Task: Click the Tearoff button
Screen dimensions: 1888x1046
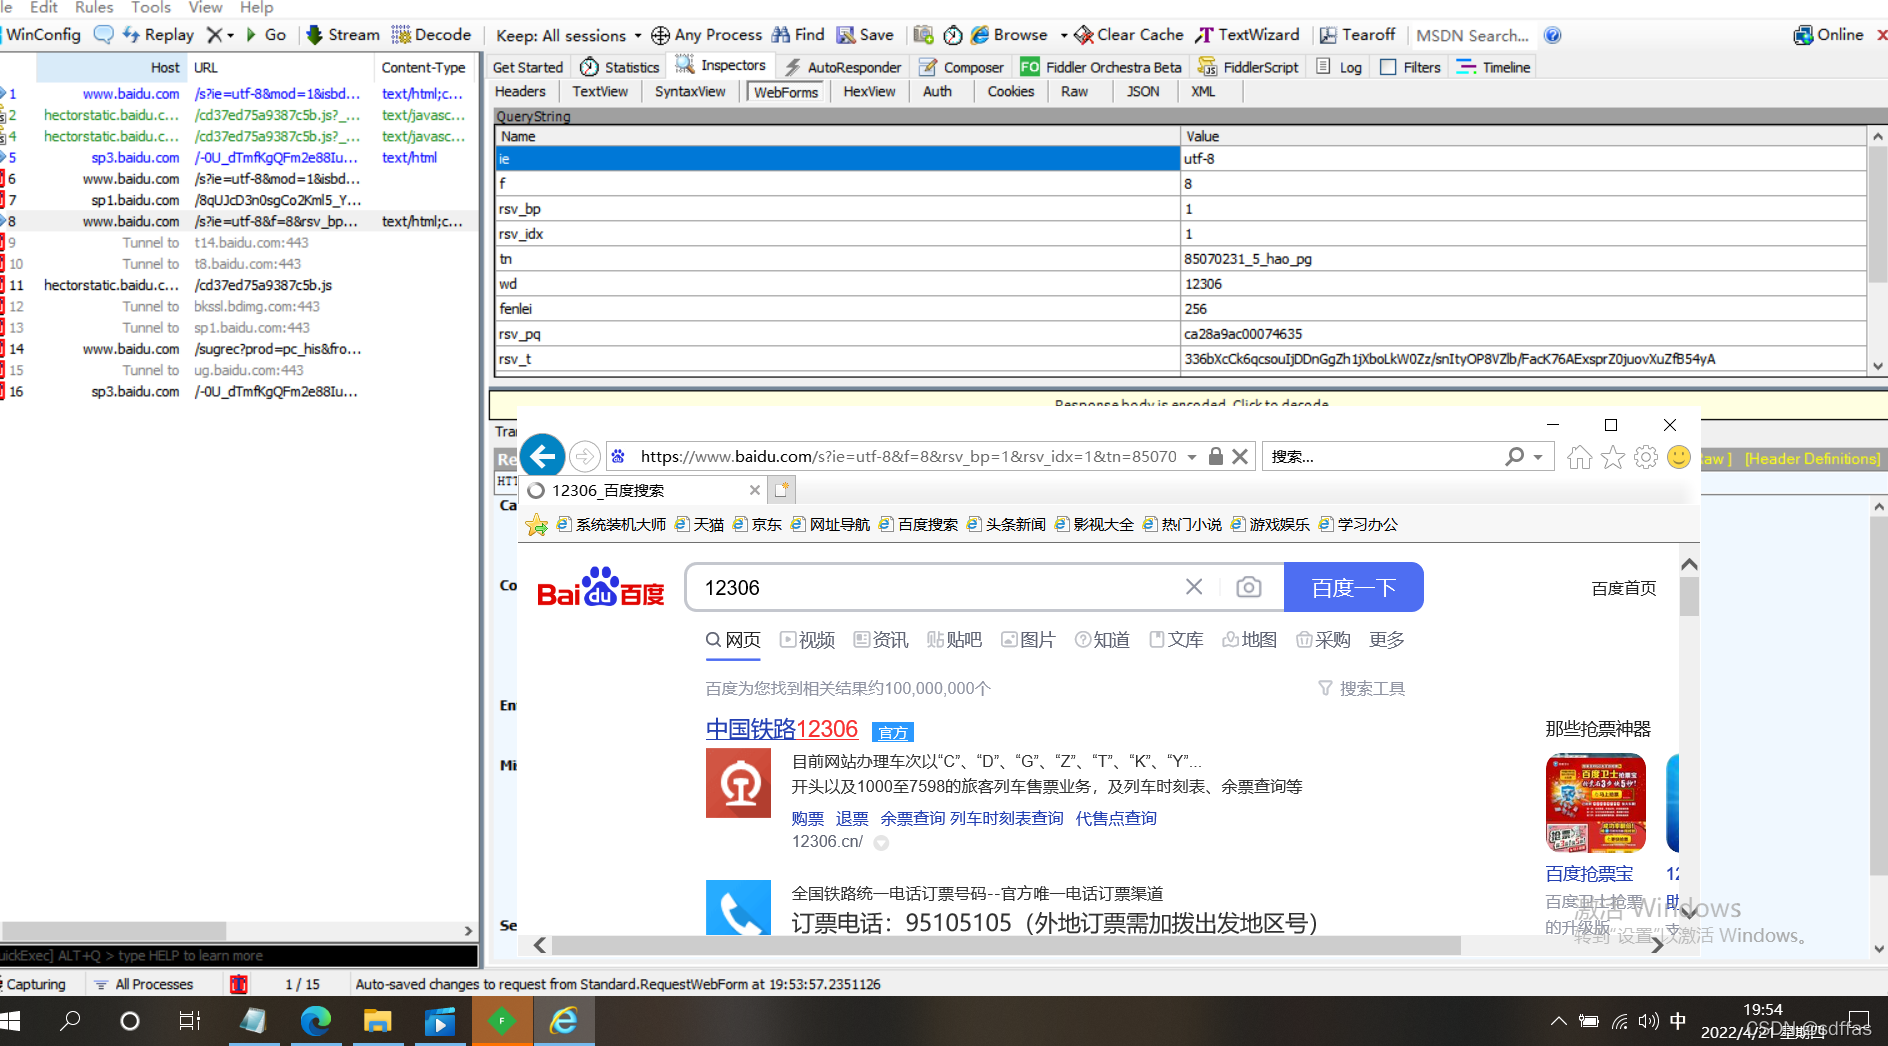Action: (x=1357, y=35)
